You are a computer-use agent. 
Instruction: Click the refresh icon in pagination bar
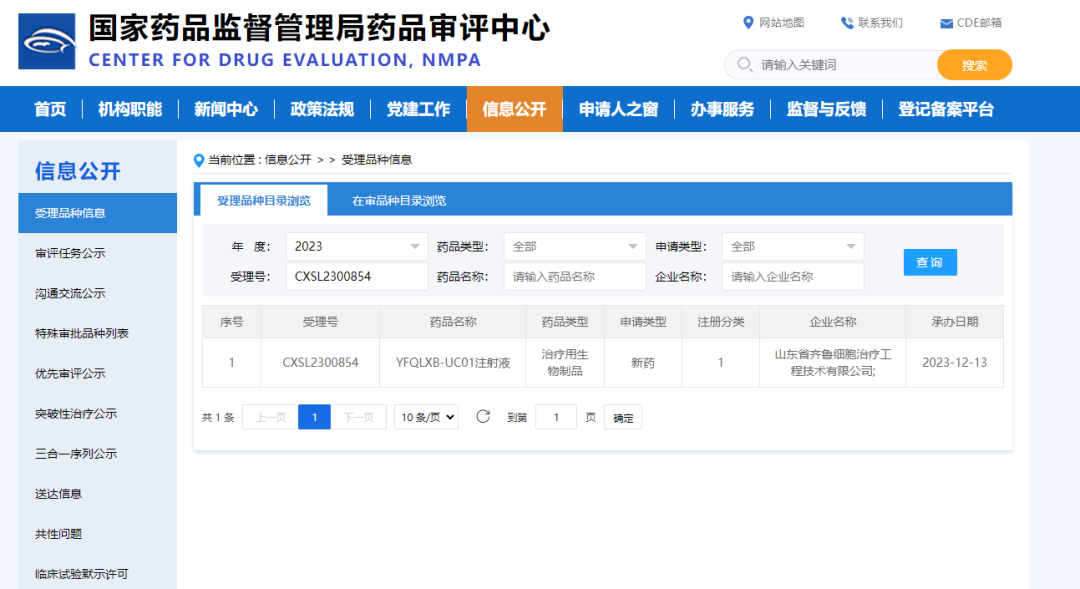click(x=483, y=416)
